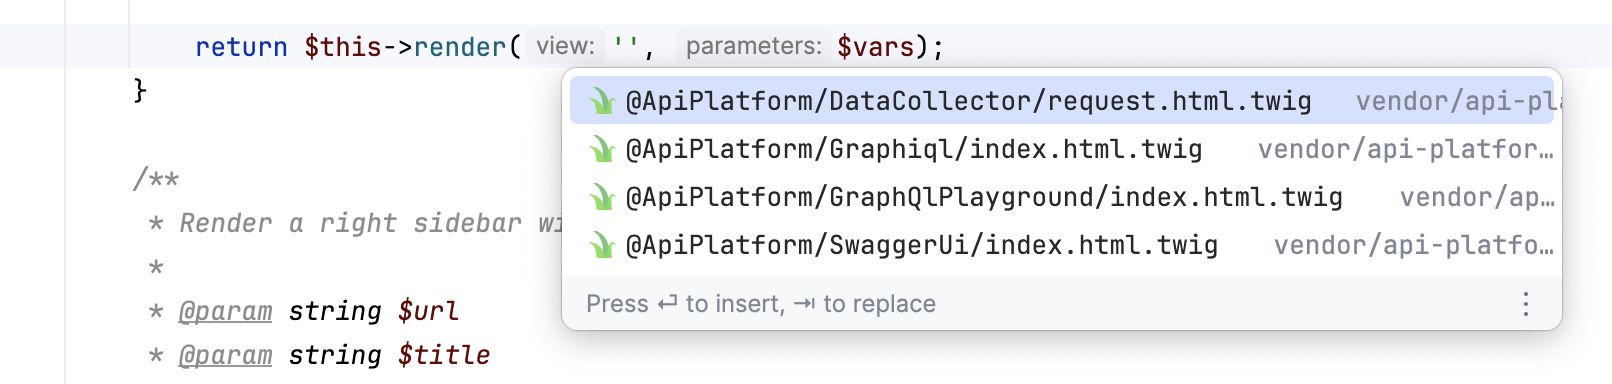Viewport: 1612px width, 384px height.
Task: Click the $this variable
Action: pyautogui.click(x=343, y=47)
